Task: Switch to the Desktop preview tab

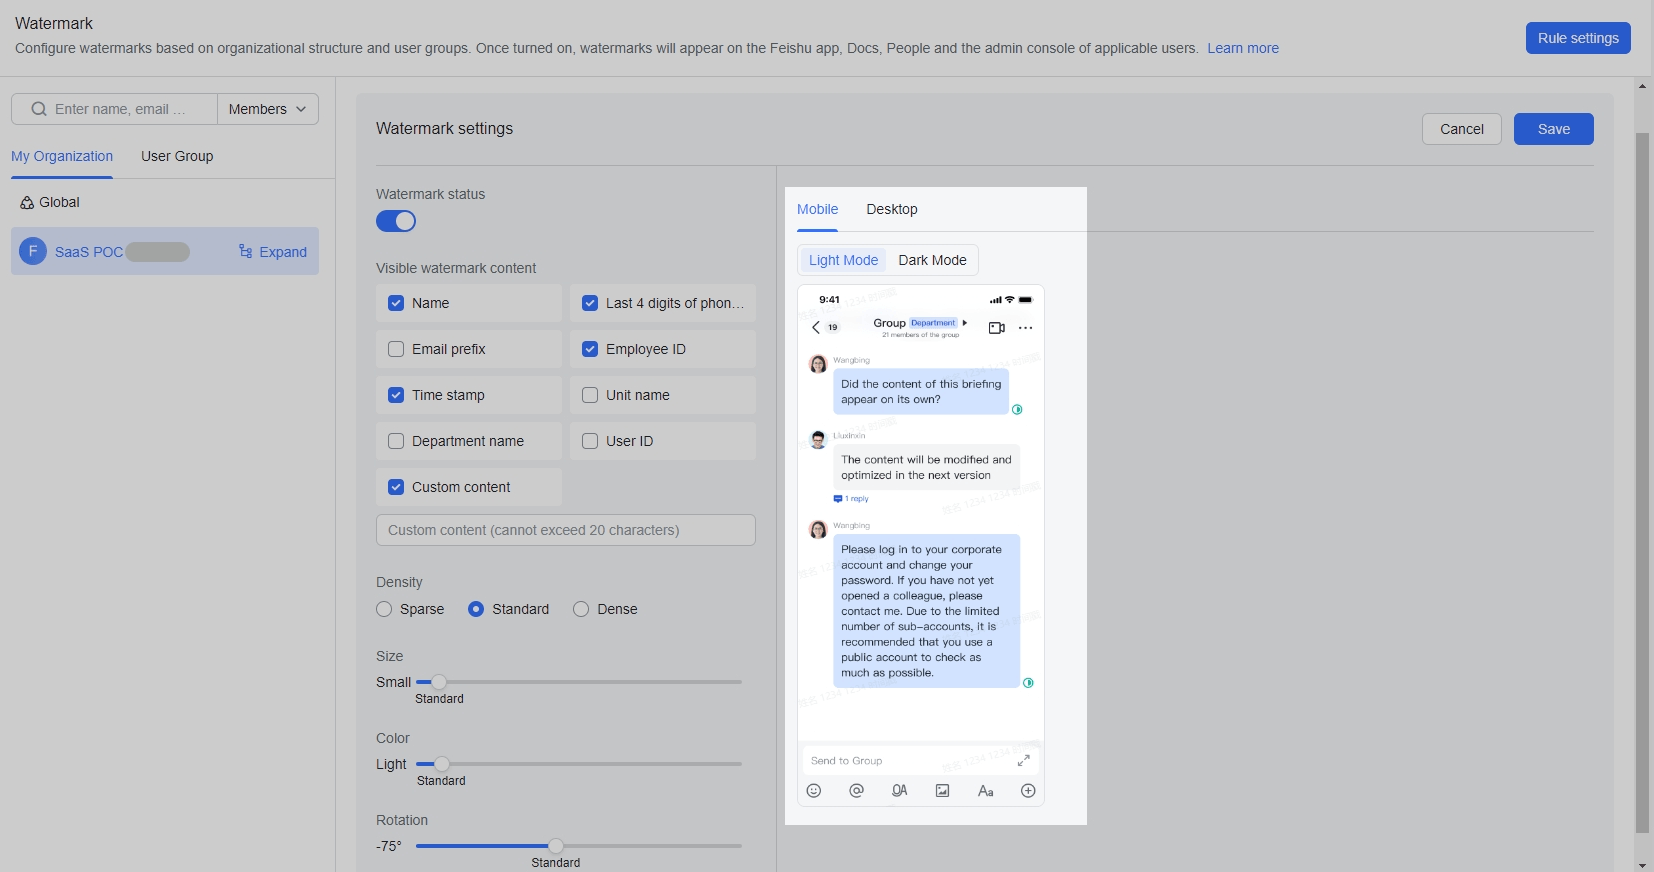Action: [x=891, y=209]
